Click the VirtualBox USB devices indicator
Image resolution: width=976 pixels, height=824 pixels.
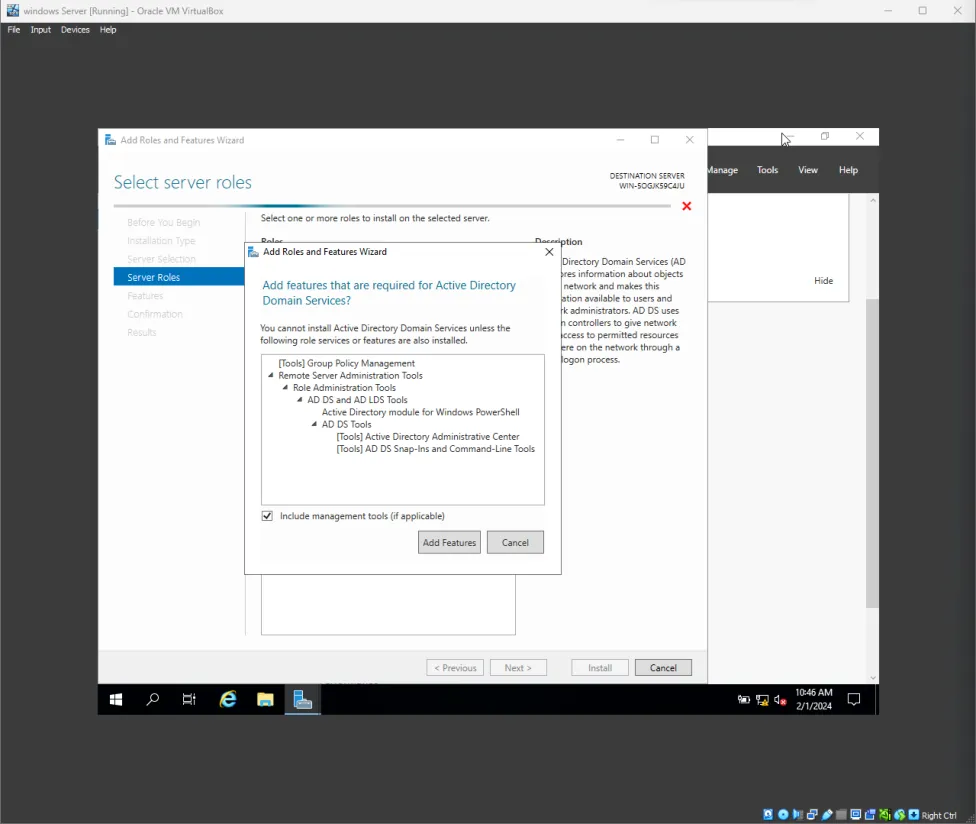827,815
